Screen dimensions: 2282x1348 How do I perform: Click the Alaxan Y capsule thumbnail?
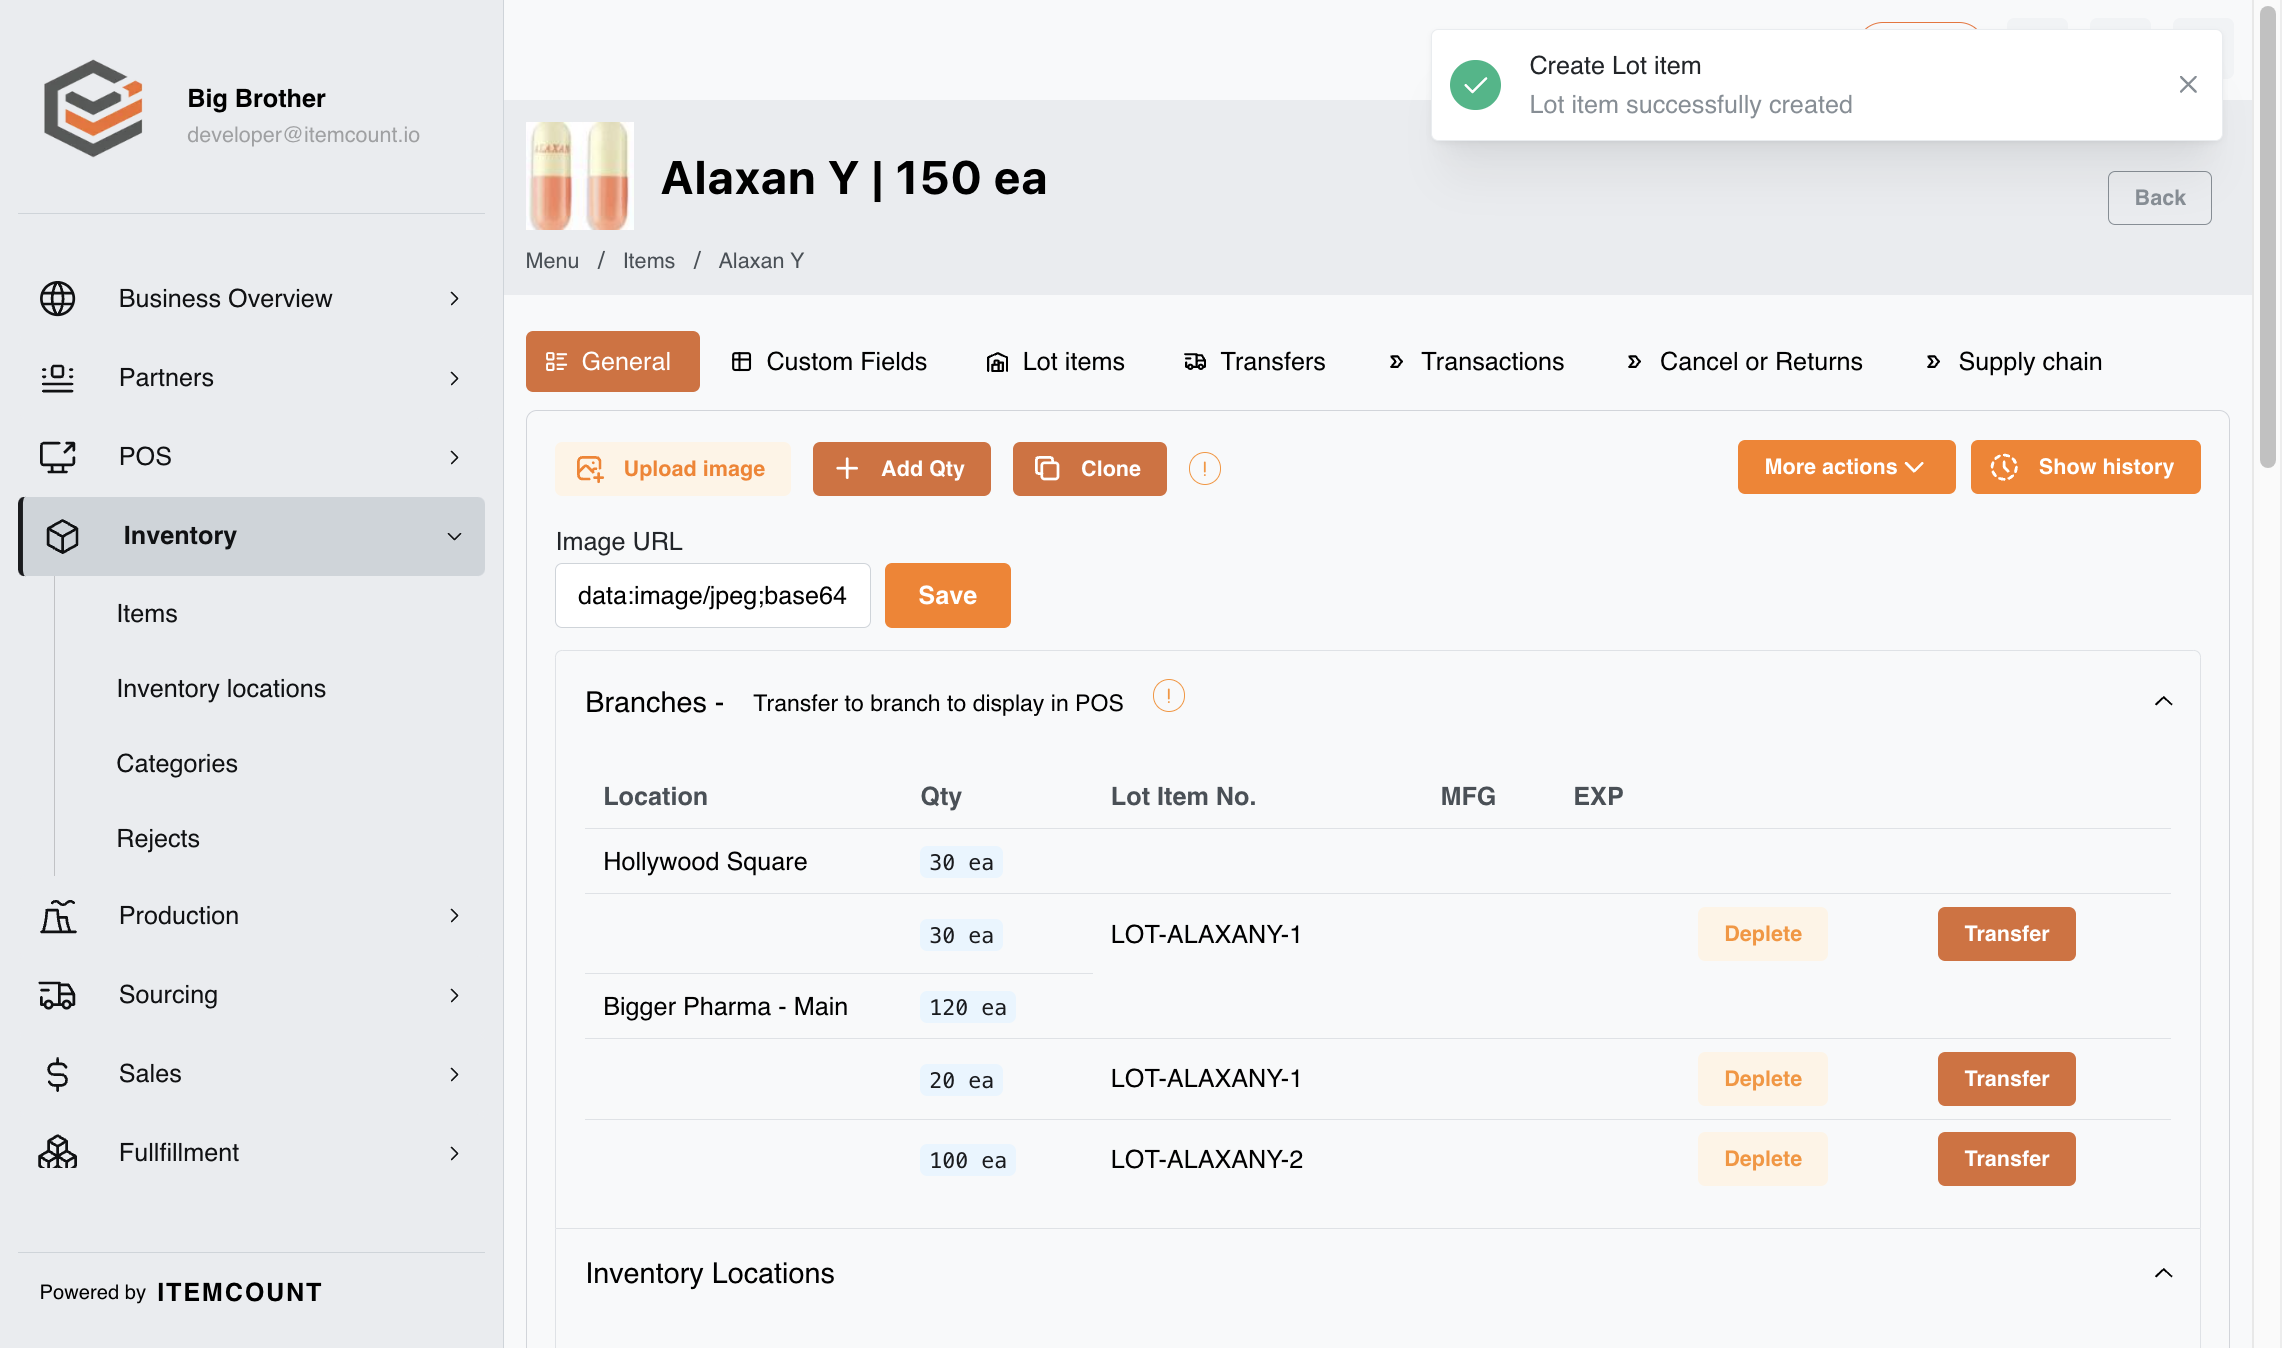pos(580,176)
